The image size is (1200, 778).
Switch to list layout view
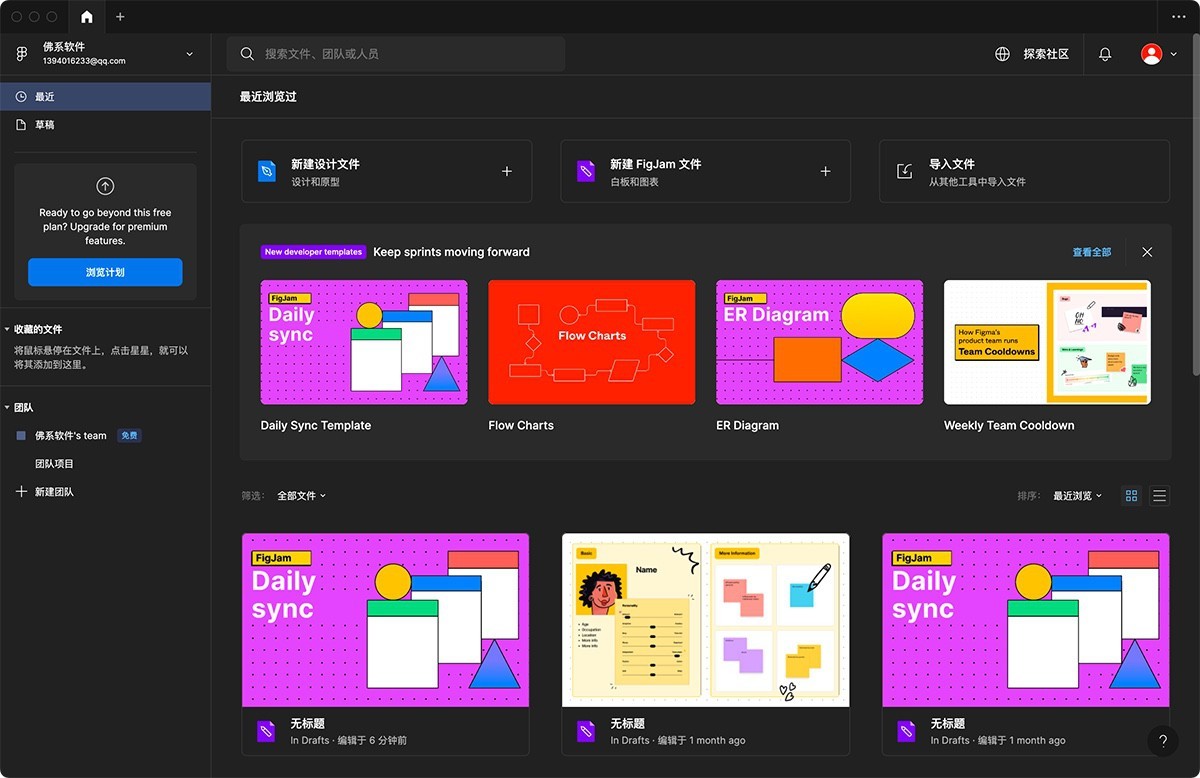pyautogui.click(x=1159, y=495)
